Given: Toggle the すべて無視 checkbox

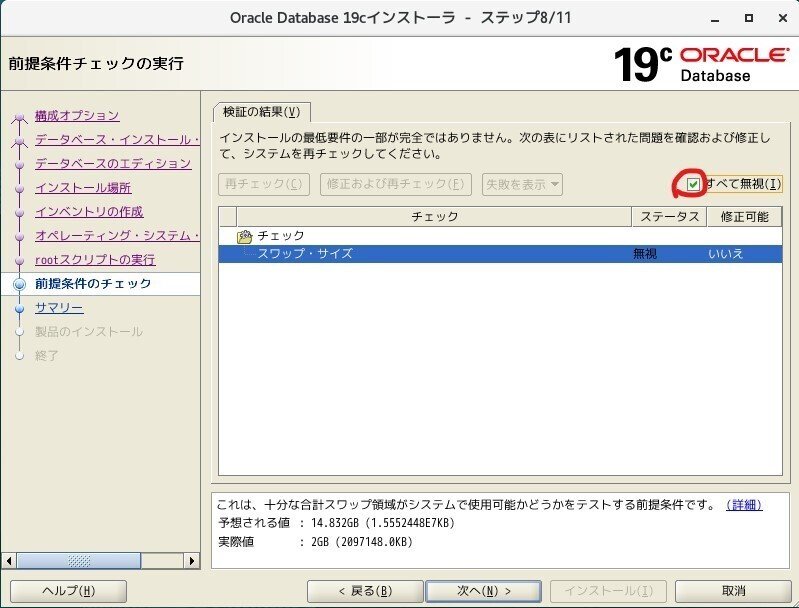Looking at the screenshot, I should click(x=693, y=184).
